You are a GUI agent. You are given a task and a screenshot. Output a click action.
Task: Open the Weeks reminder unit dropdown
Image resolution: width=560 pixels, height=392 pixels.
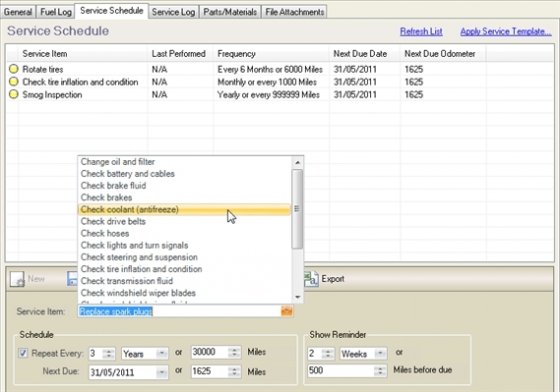[380, 353]
